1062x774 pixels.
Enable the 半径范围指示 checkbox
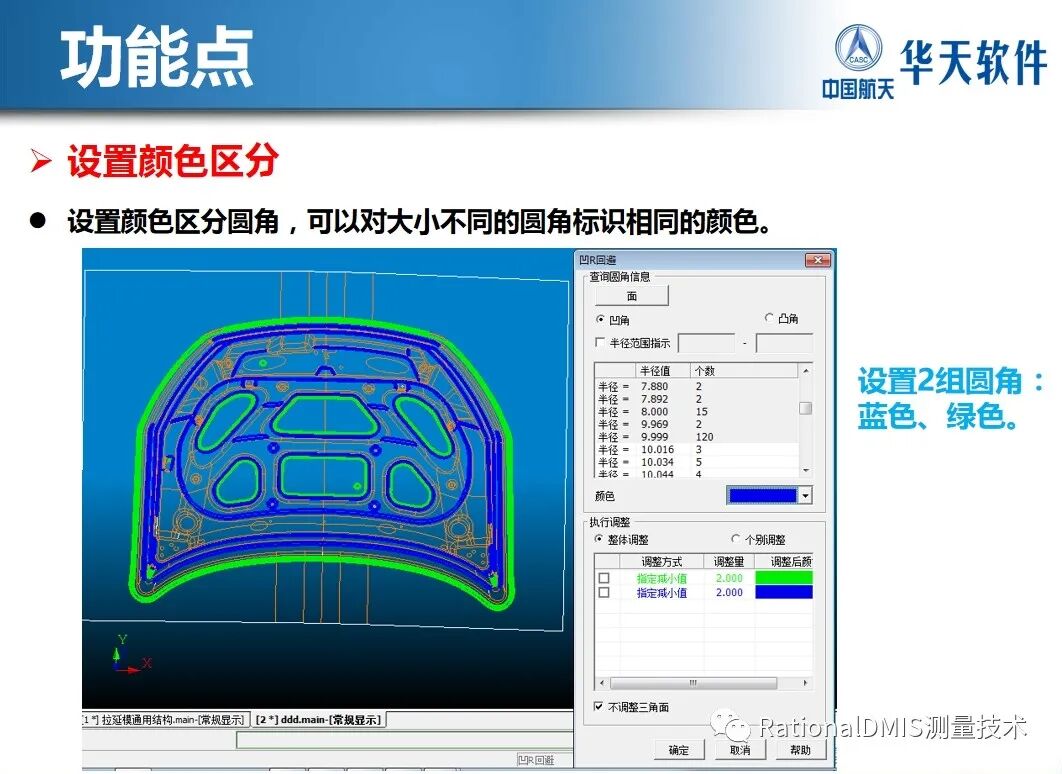598,341
